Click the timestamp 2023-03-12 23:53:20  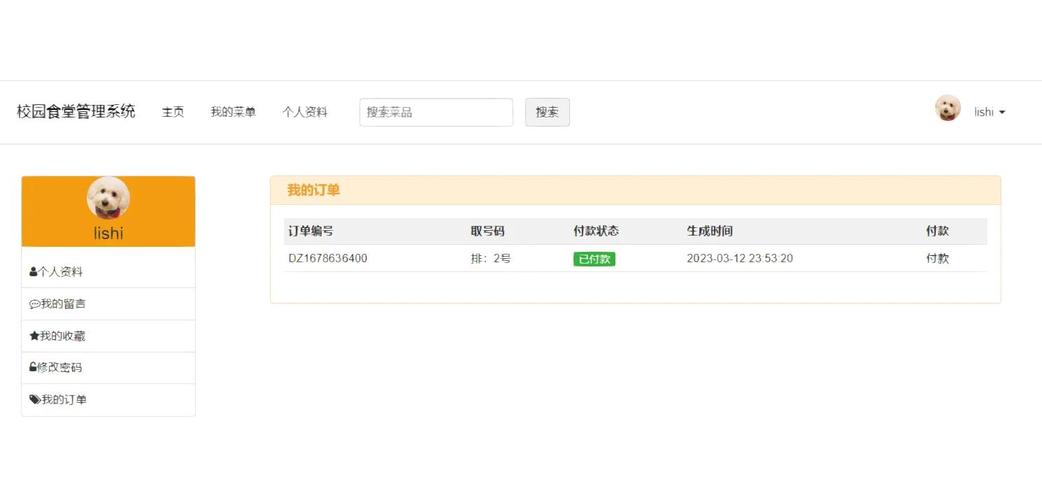coord(740,259)
